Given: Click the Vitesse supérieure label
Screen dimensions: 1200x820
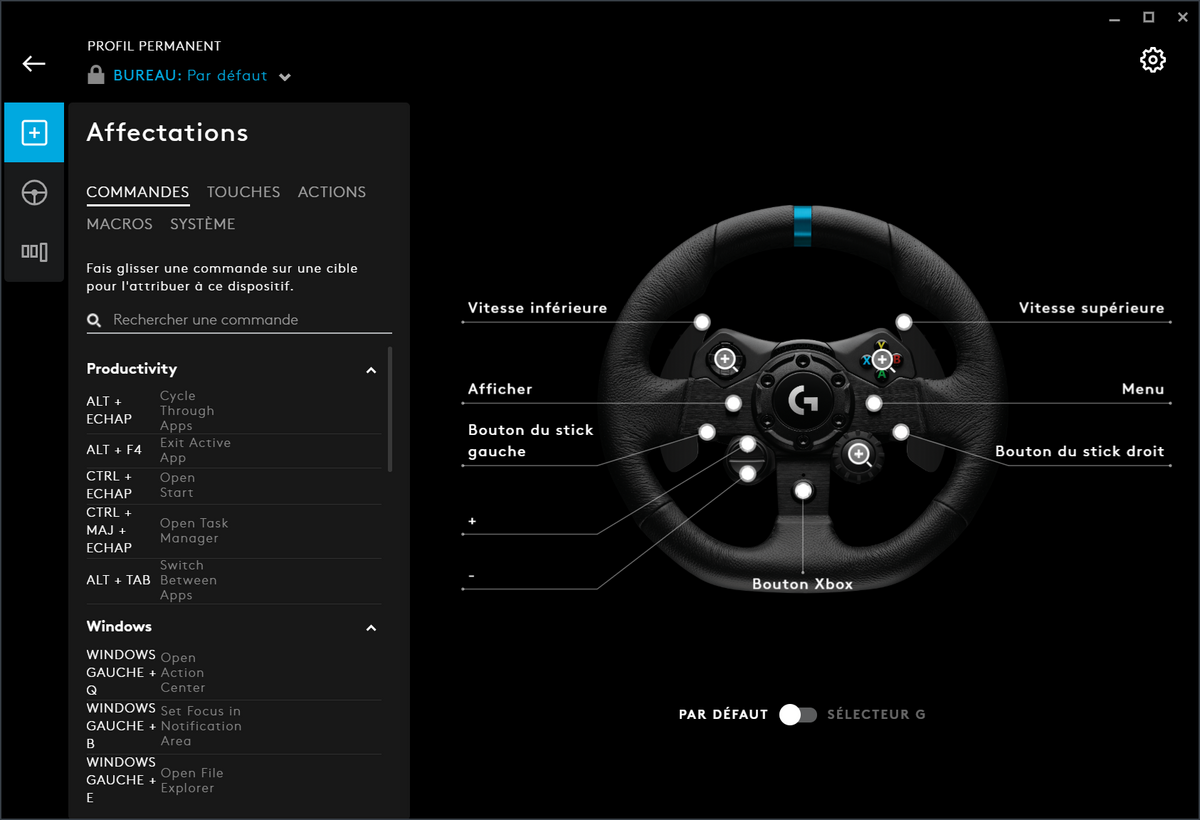Looking at the screenshot, I should [x=1092, y=308].
